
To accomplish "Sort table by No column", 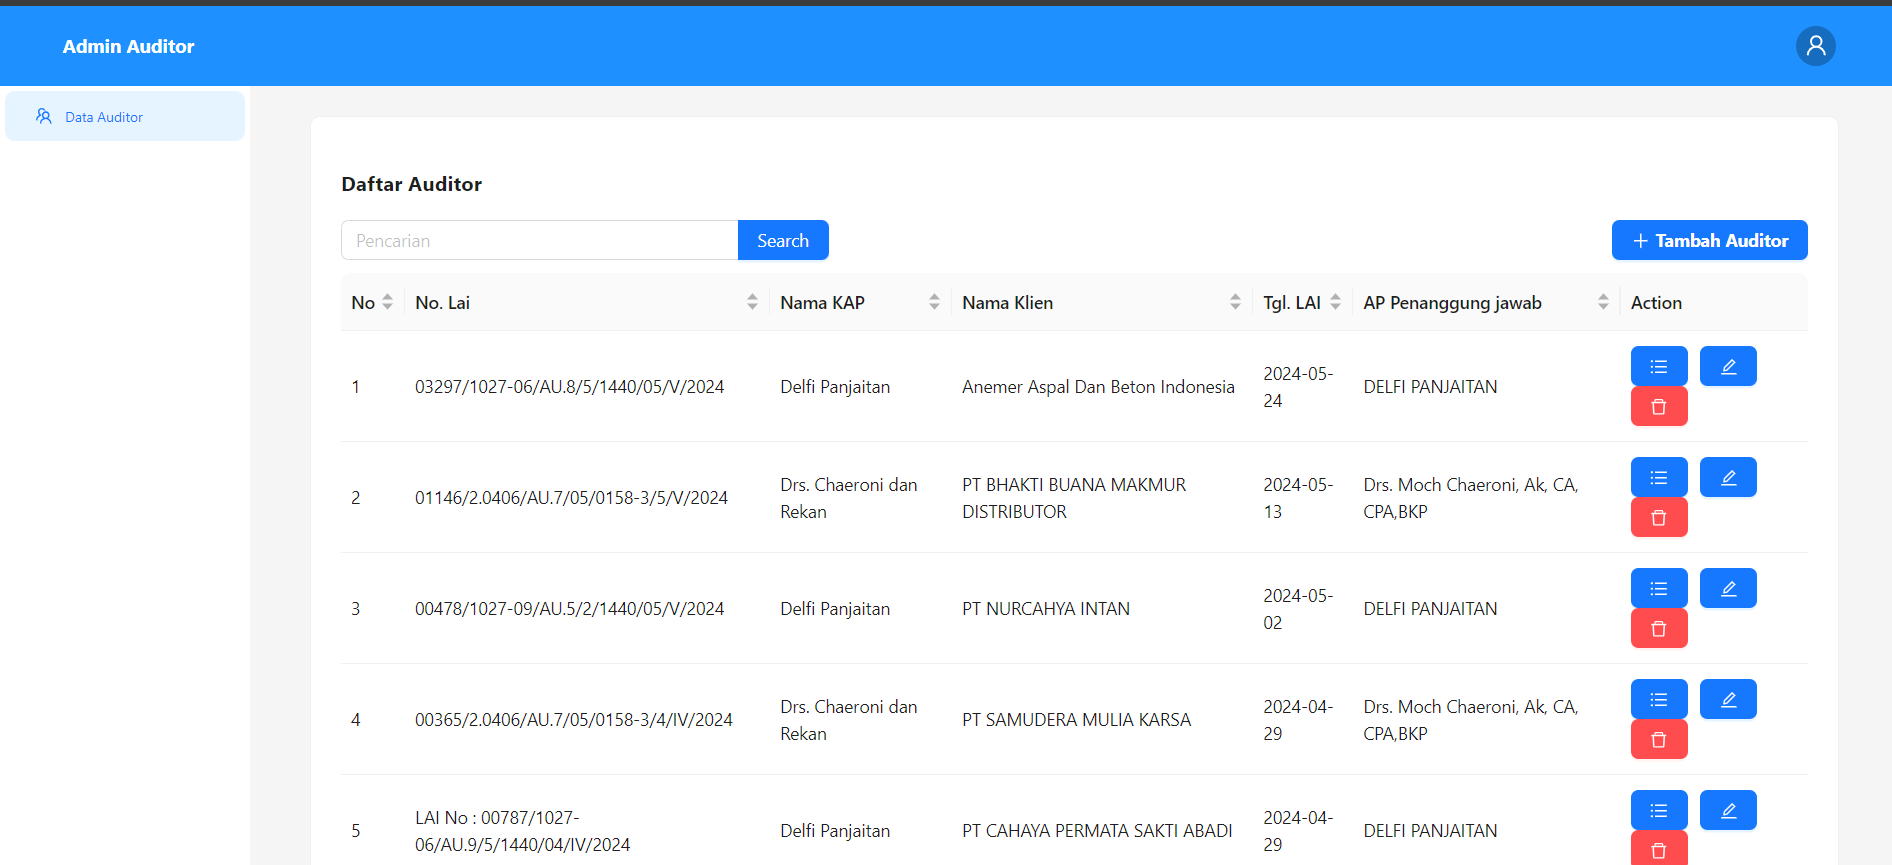I will coord(387,302).
